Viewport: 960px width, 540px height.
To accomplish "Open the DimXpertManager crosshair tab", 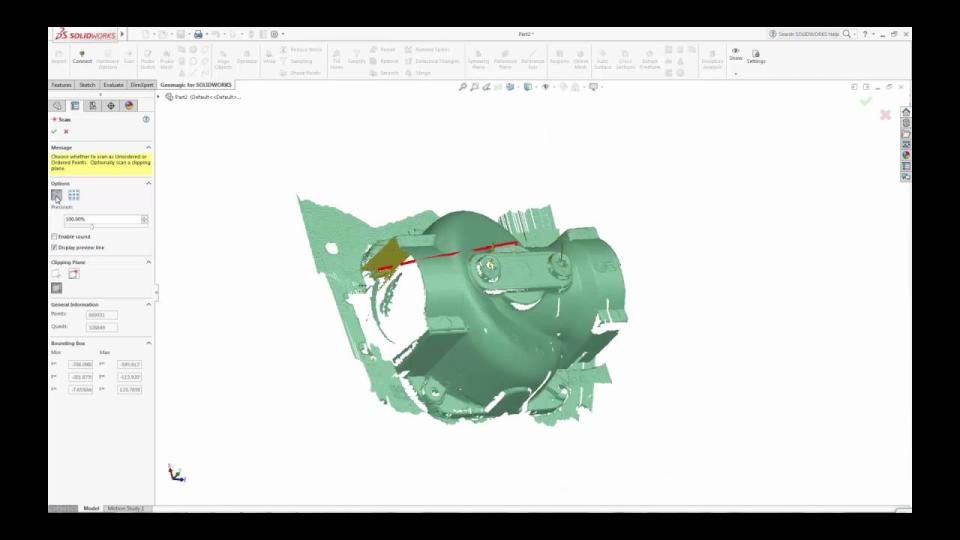I will click(x=111, y=106).
